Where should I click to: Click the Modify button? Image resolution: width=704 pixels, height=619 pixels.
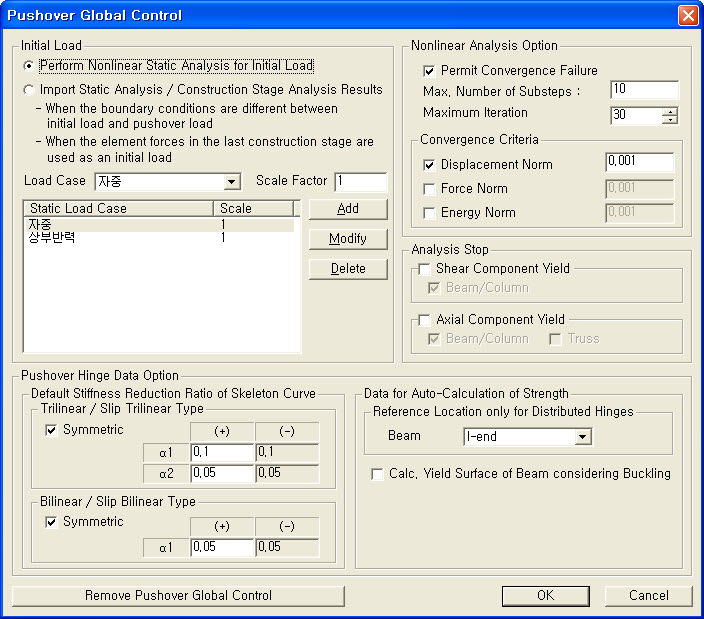[348, 239]
